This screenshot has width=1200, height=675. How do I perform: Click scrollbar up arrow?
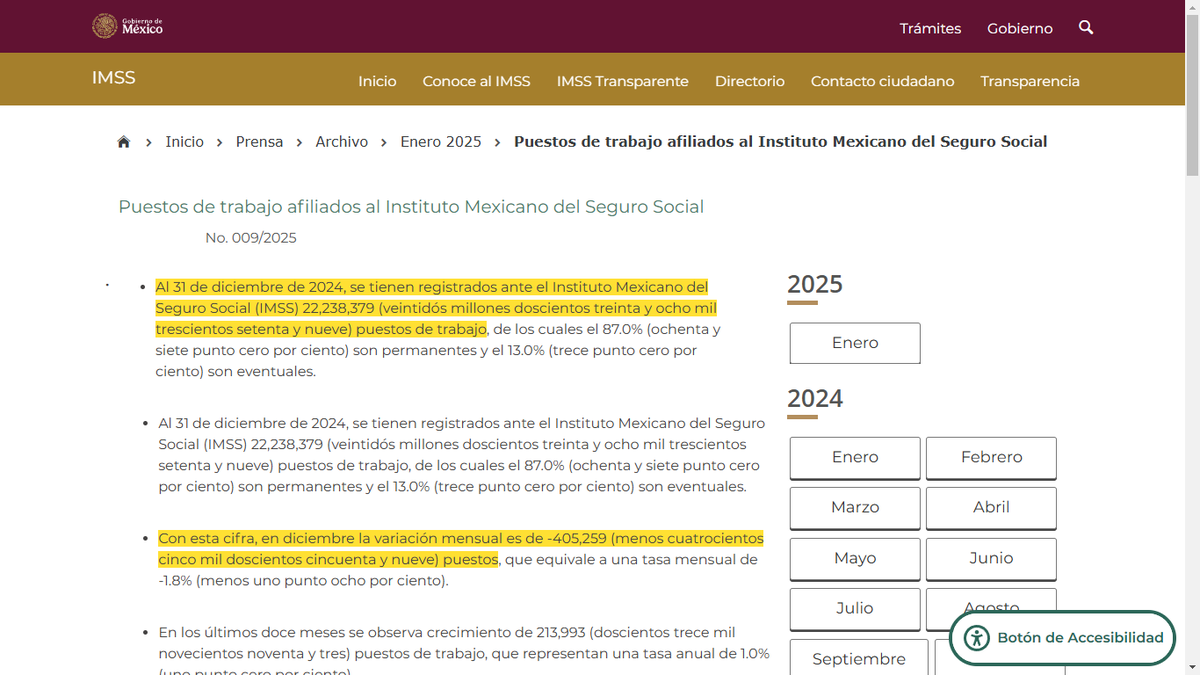(x=1192, y=8)
